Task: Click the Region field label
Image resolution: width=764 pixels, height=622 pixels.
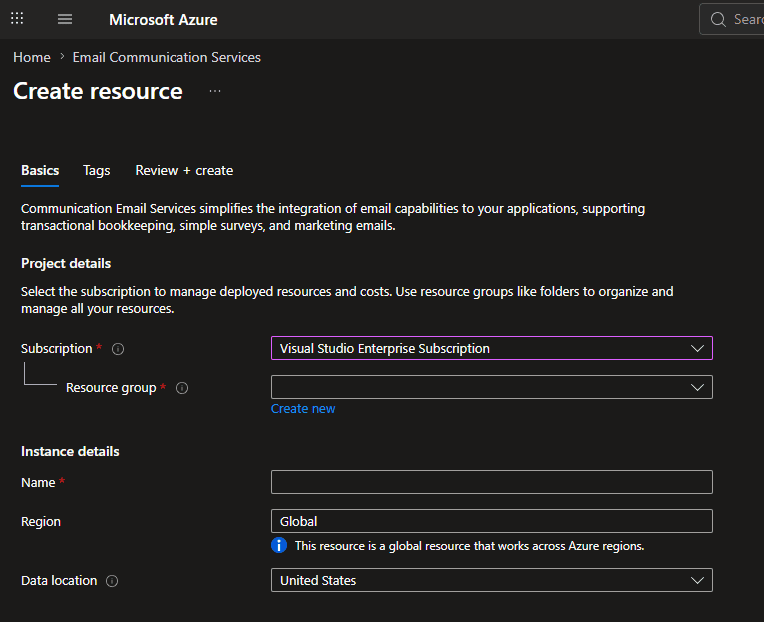Action: point(41,522)
